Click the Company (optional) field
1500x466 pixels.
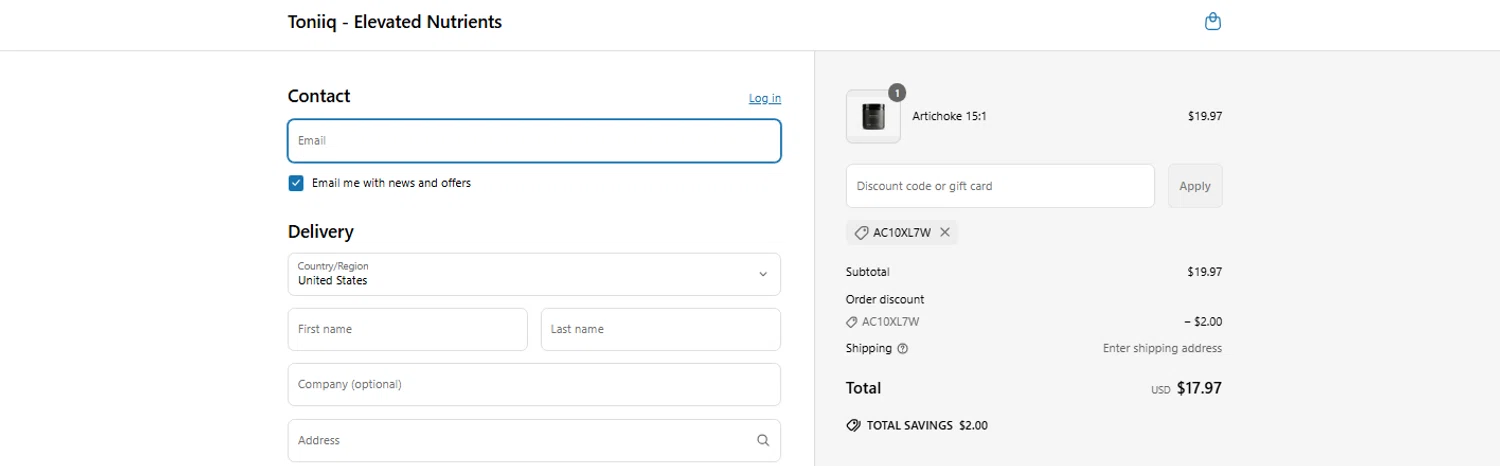pyautogui.click(x=534, y=384)
